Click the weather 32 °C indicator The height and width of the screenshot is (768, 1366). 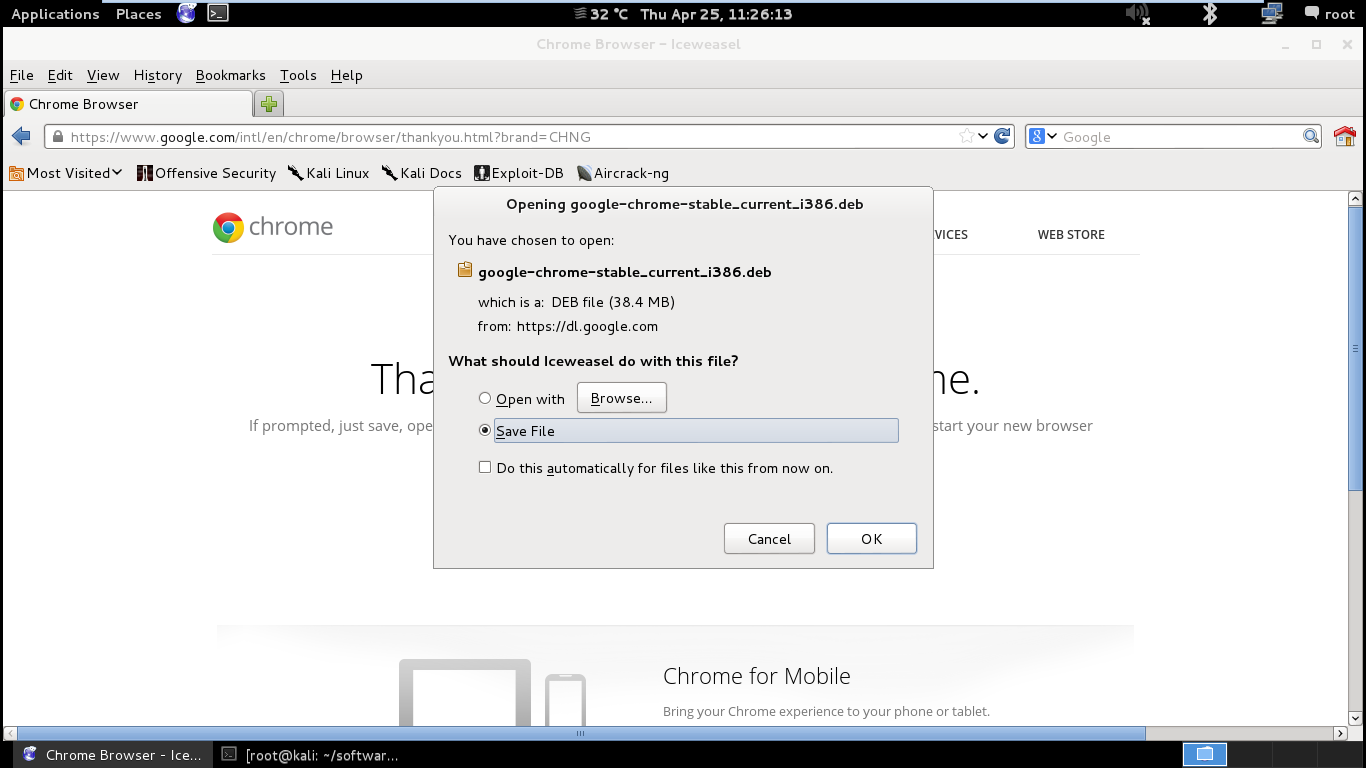coord(602,14)
